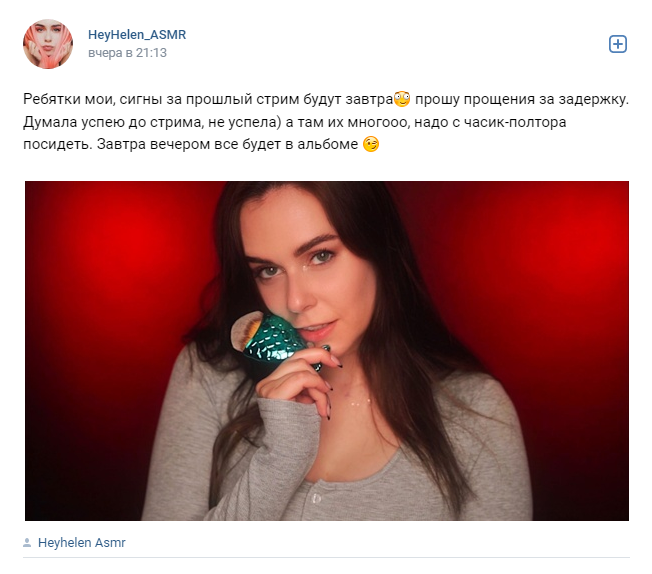Click the winking emoji after 'альбоме'
Viewport: 652px width, 574px height.
tap(371, 144)
